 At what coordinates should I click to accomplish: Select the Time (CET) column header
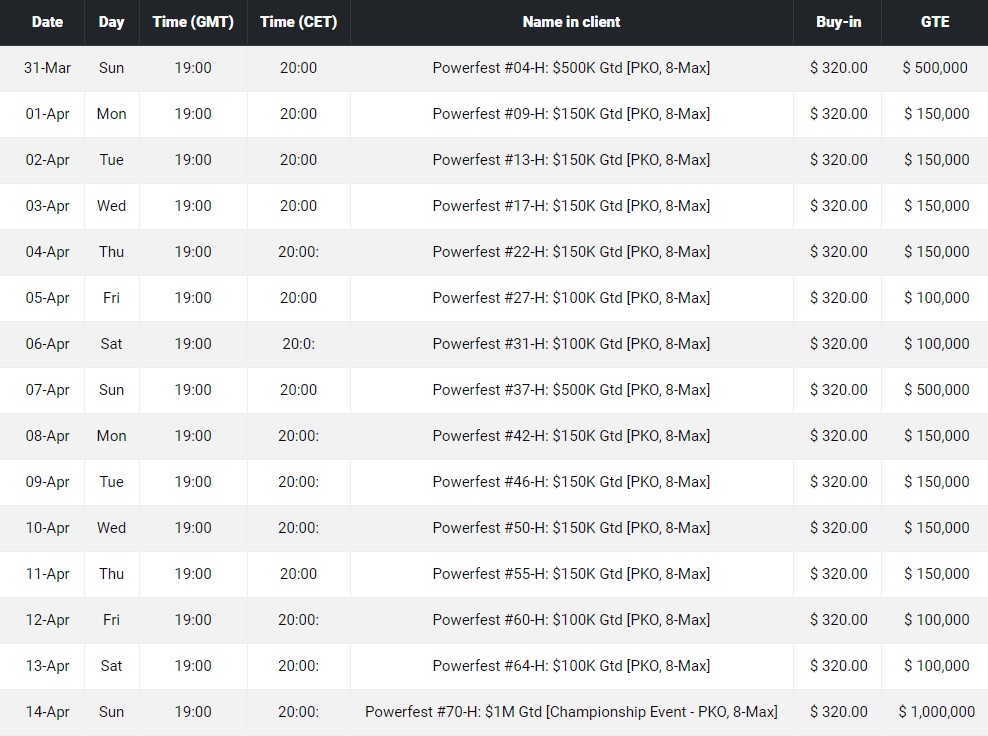pos(298,22)
